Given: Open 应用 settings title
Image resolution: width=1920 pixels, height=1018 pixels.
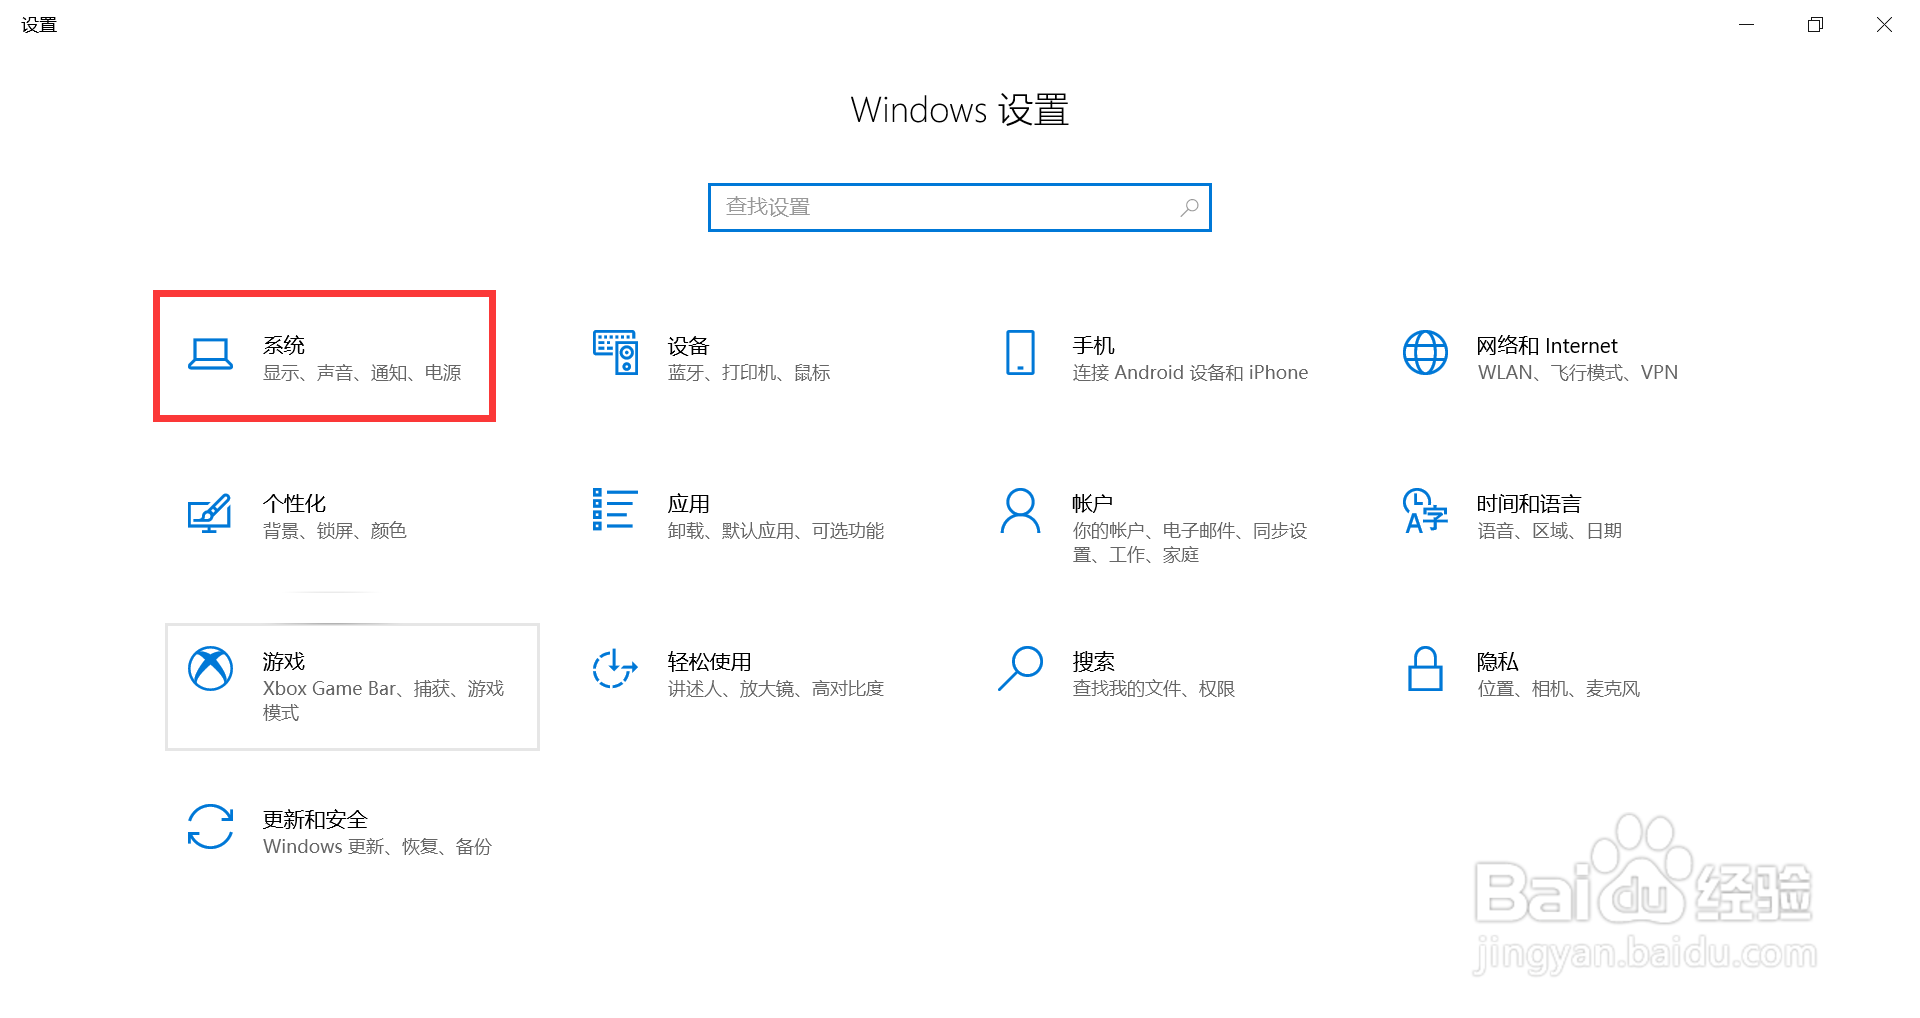Looking at the screenshot, I should [688, 503].
